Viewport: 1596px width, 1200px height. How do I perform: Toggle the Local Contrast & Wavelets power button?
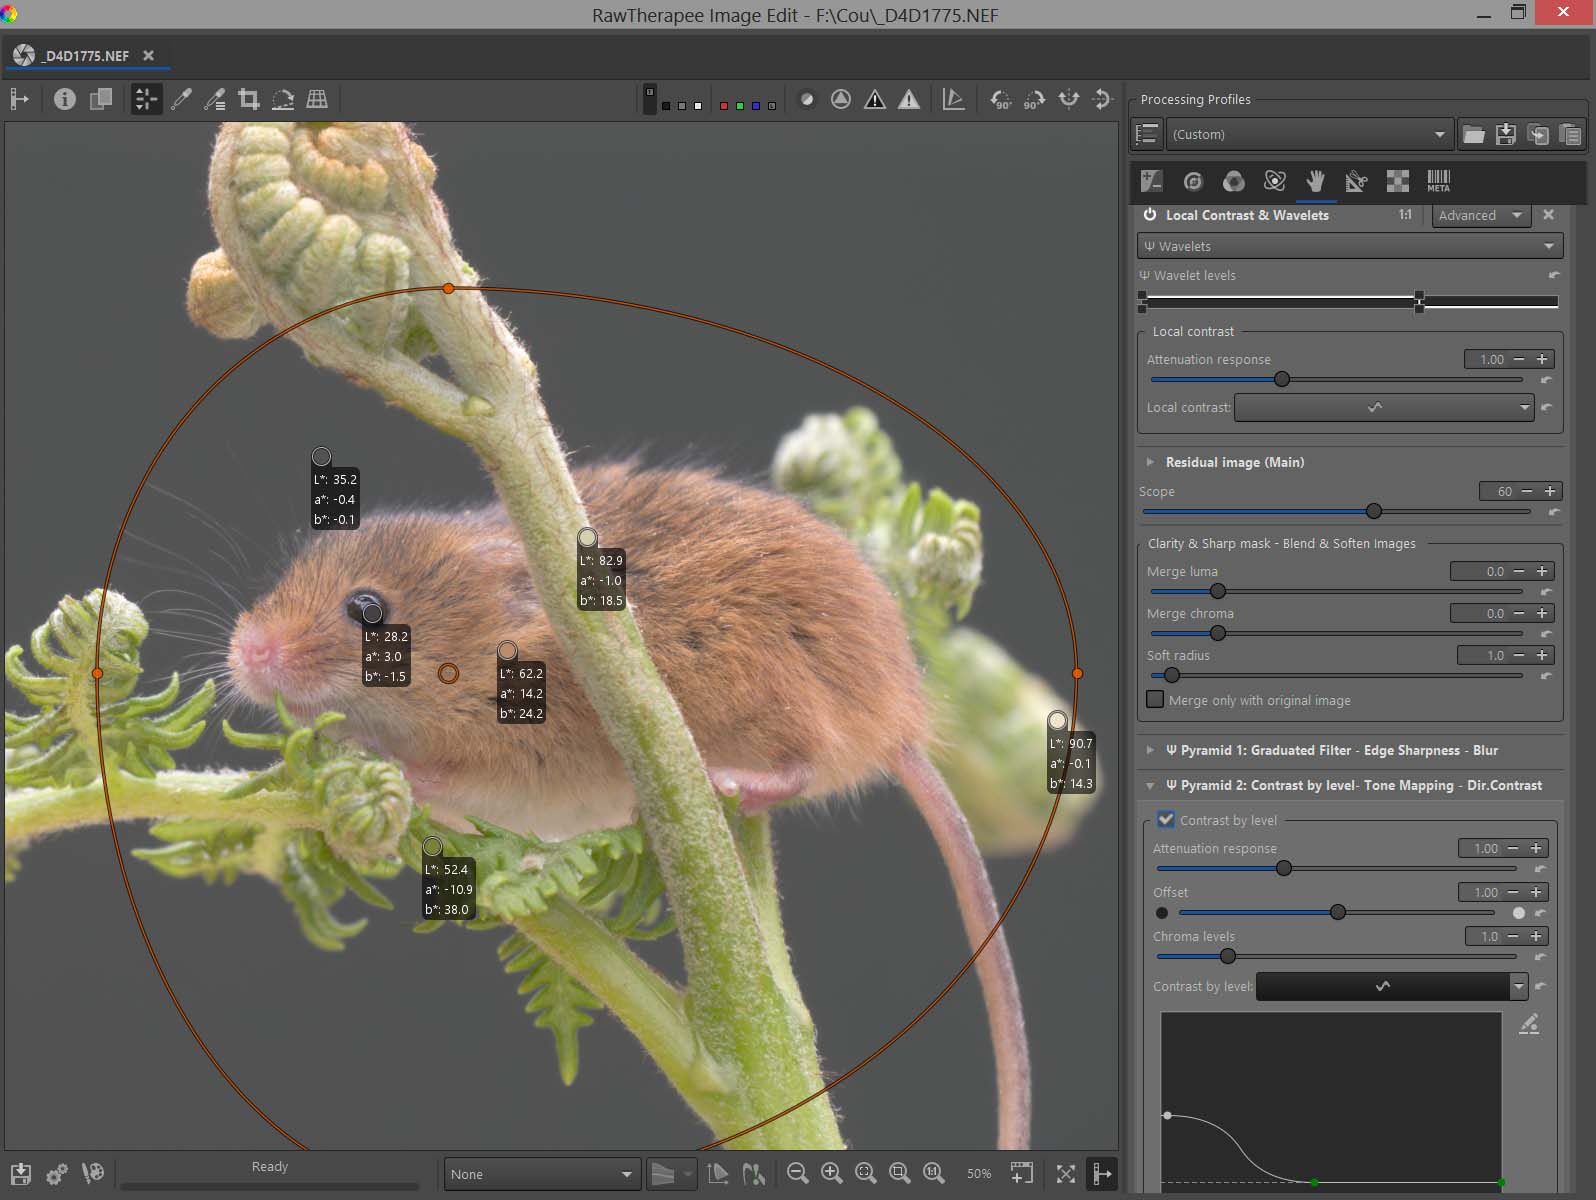[1150, 215]
